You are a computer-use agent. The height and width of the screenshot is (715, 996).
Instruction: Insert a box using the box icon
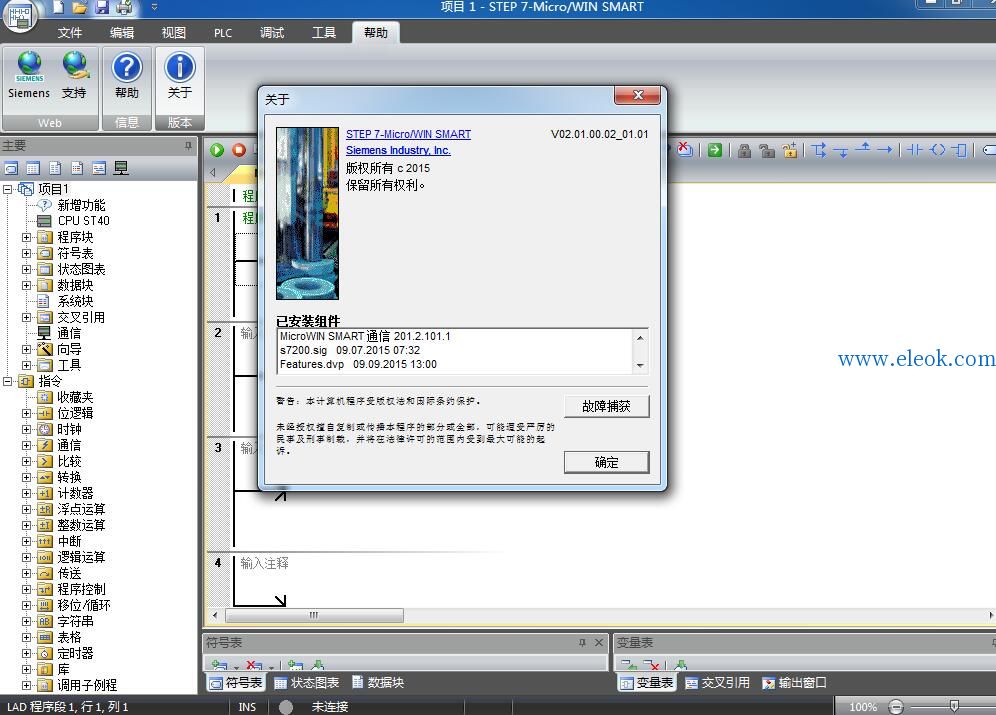click(x=960, y=150)
